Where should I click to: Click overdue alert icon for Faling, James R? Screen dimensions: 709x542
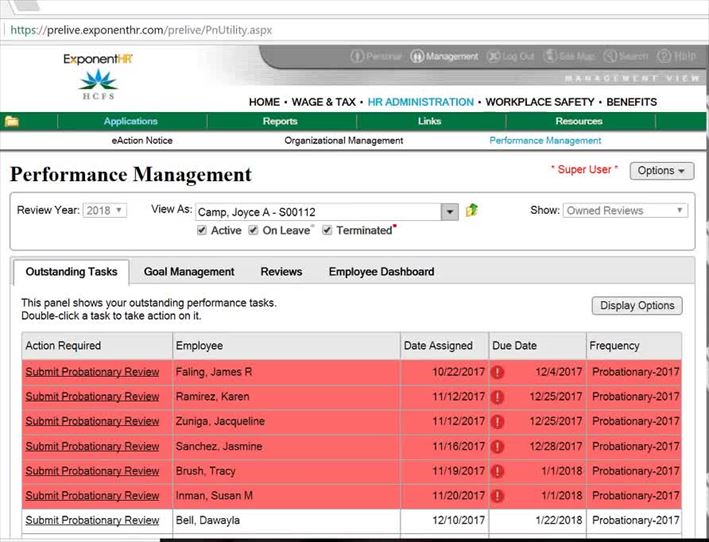pos(497,372)
